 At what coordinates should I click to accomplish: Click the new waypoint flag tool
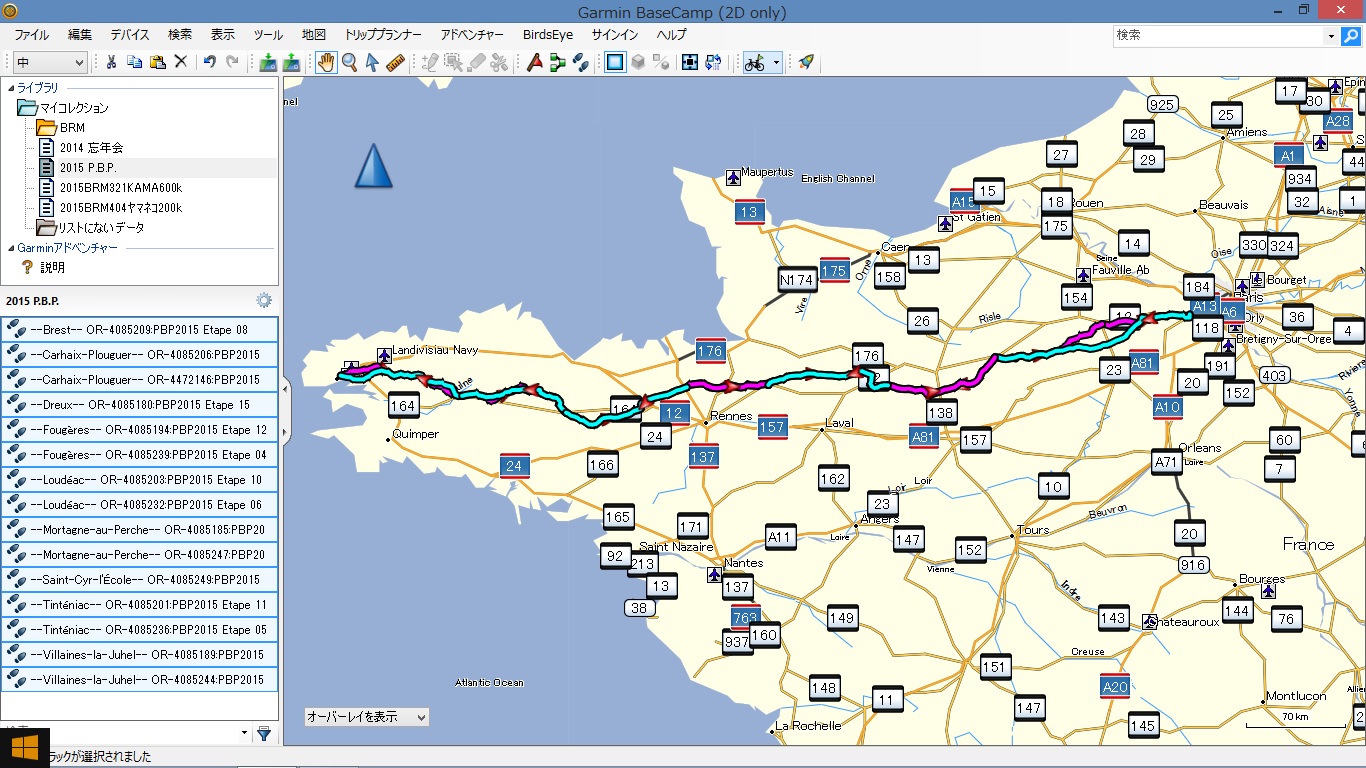pos(534,62)
